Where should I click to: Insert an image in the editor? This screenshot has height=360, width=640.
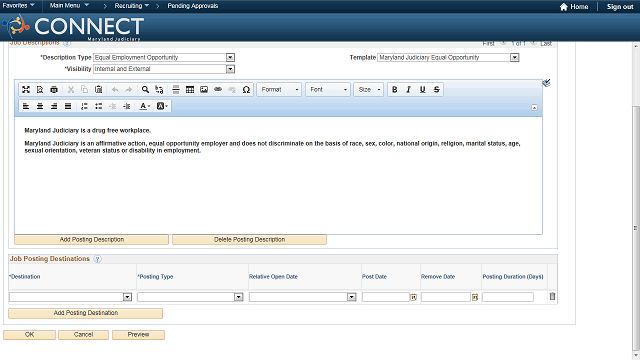coord(204,89)
